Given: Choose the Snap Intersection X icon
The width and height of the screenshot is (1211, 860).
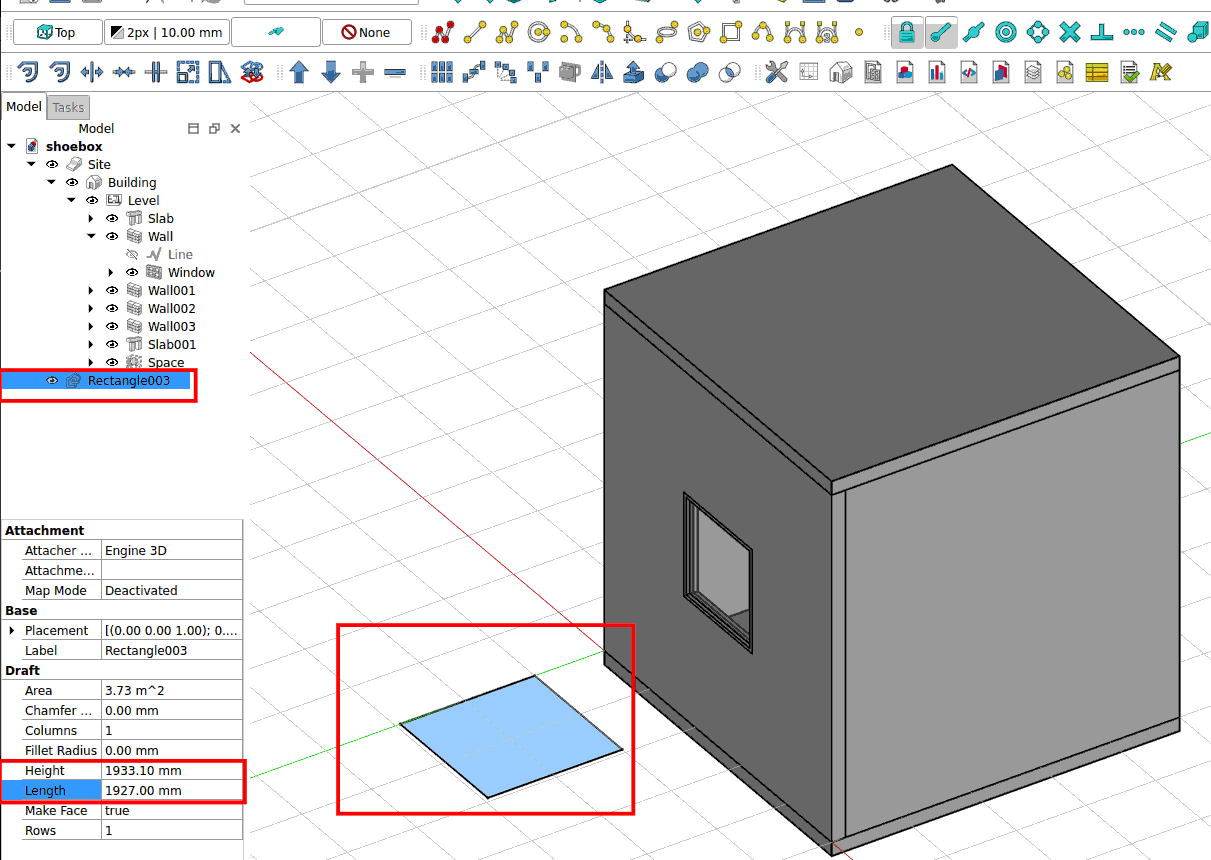Looking at the screenshot, I should click(x=1070, y=33).
